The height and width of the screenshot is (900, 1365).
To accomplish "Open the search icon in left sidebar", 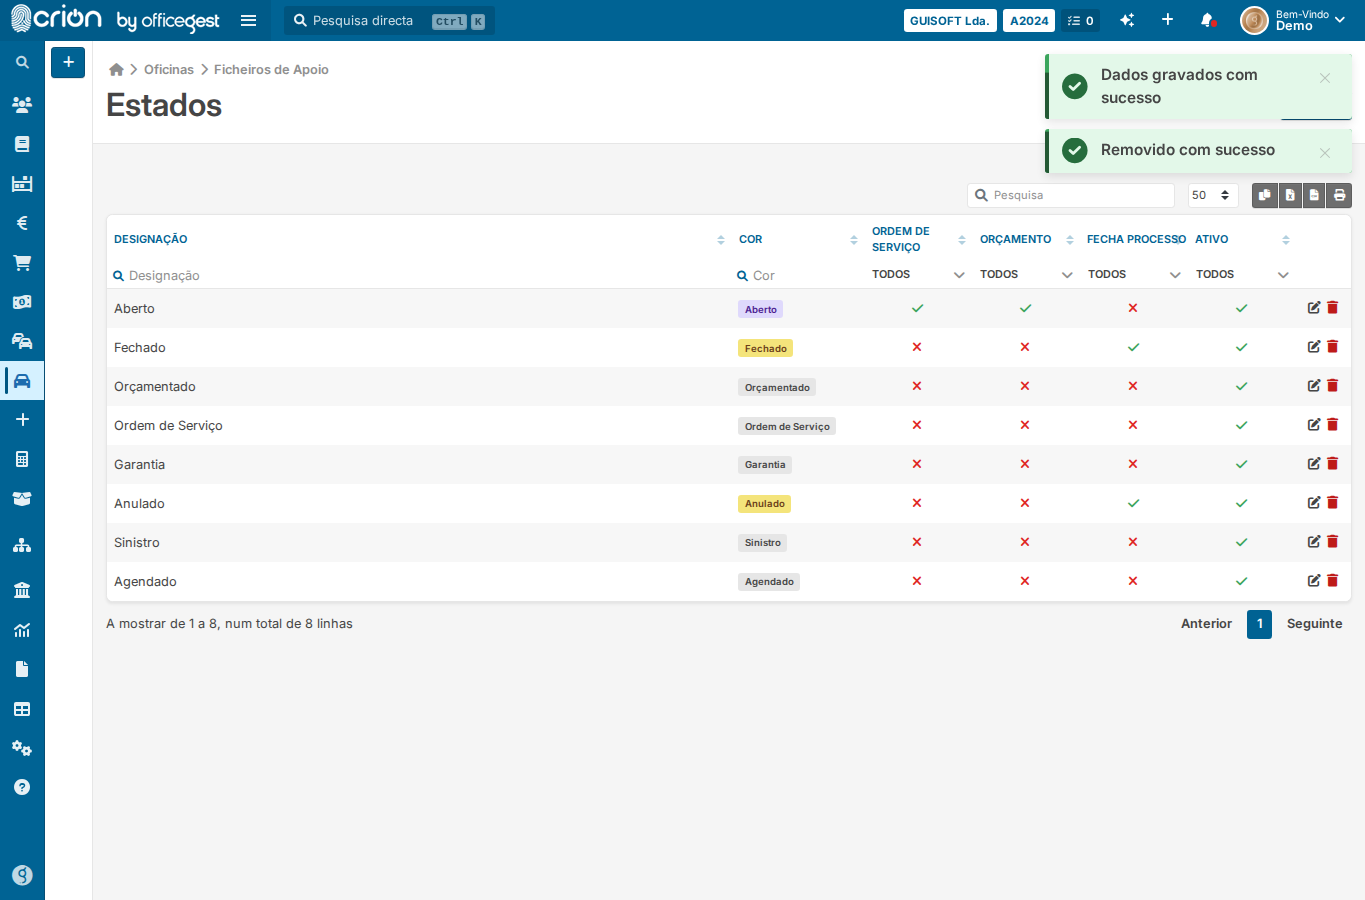I will pos(22,62).
